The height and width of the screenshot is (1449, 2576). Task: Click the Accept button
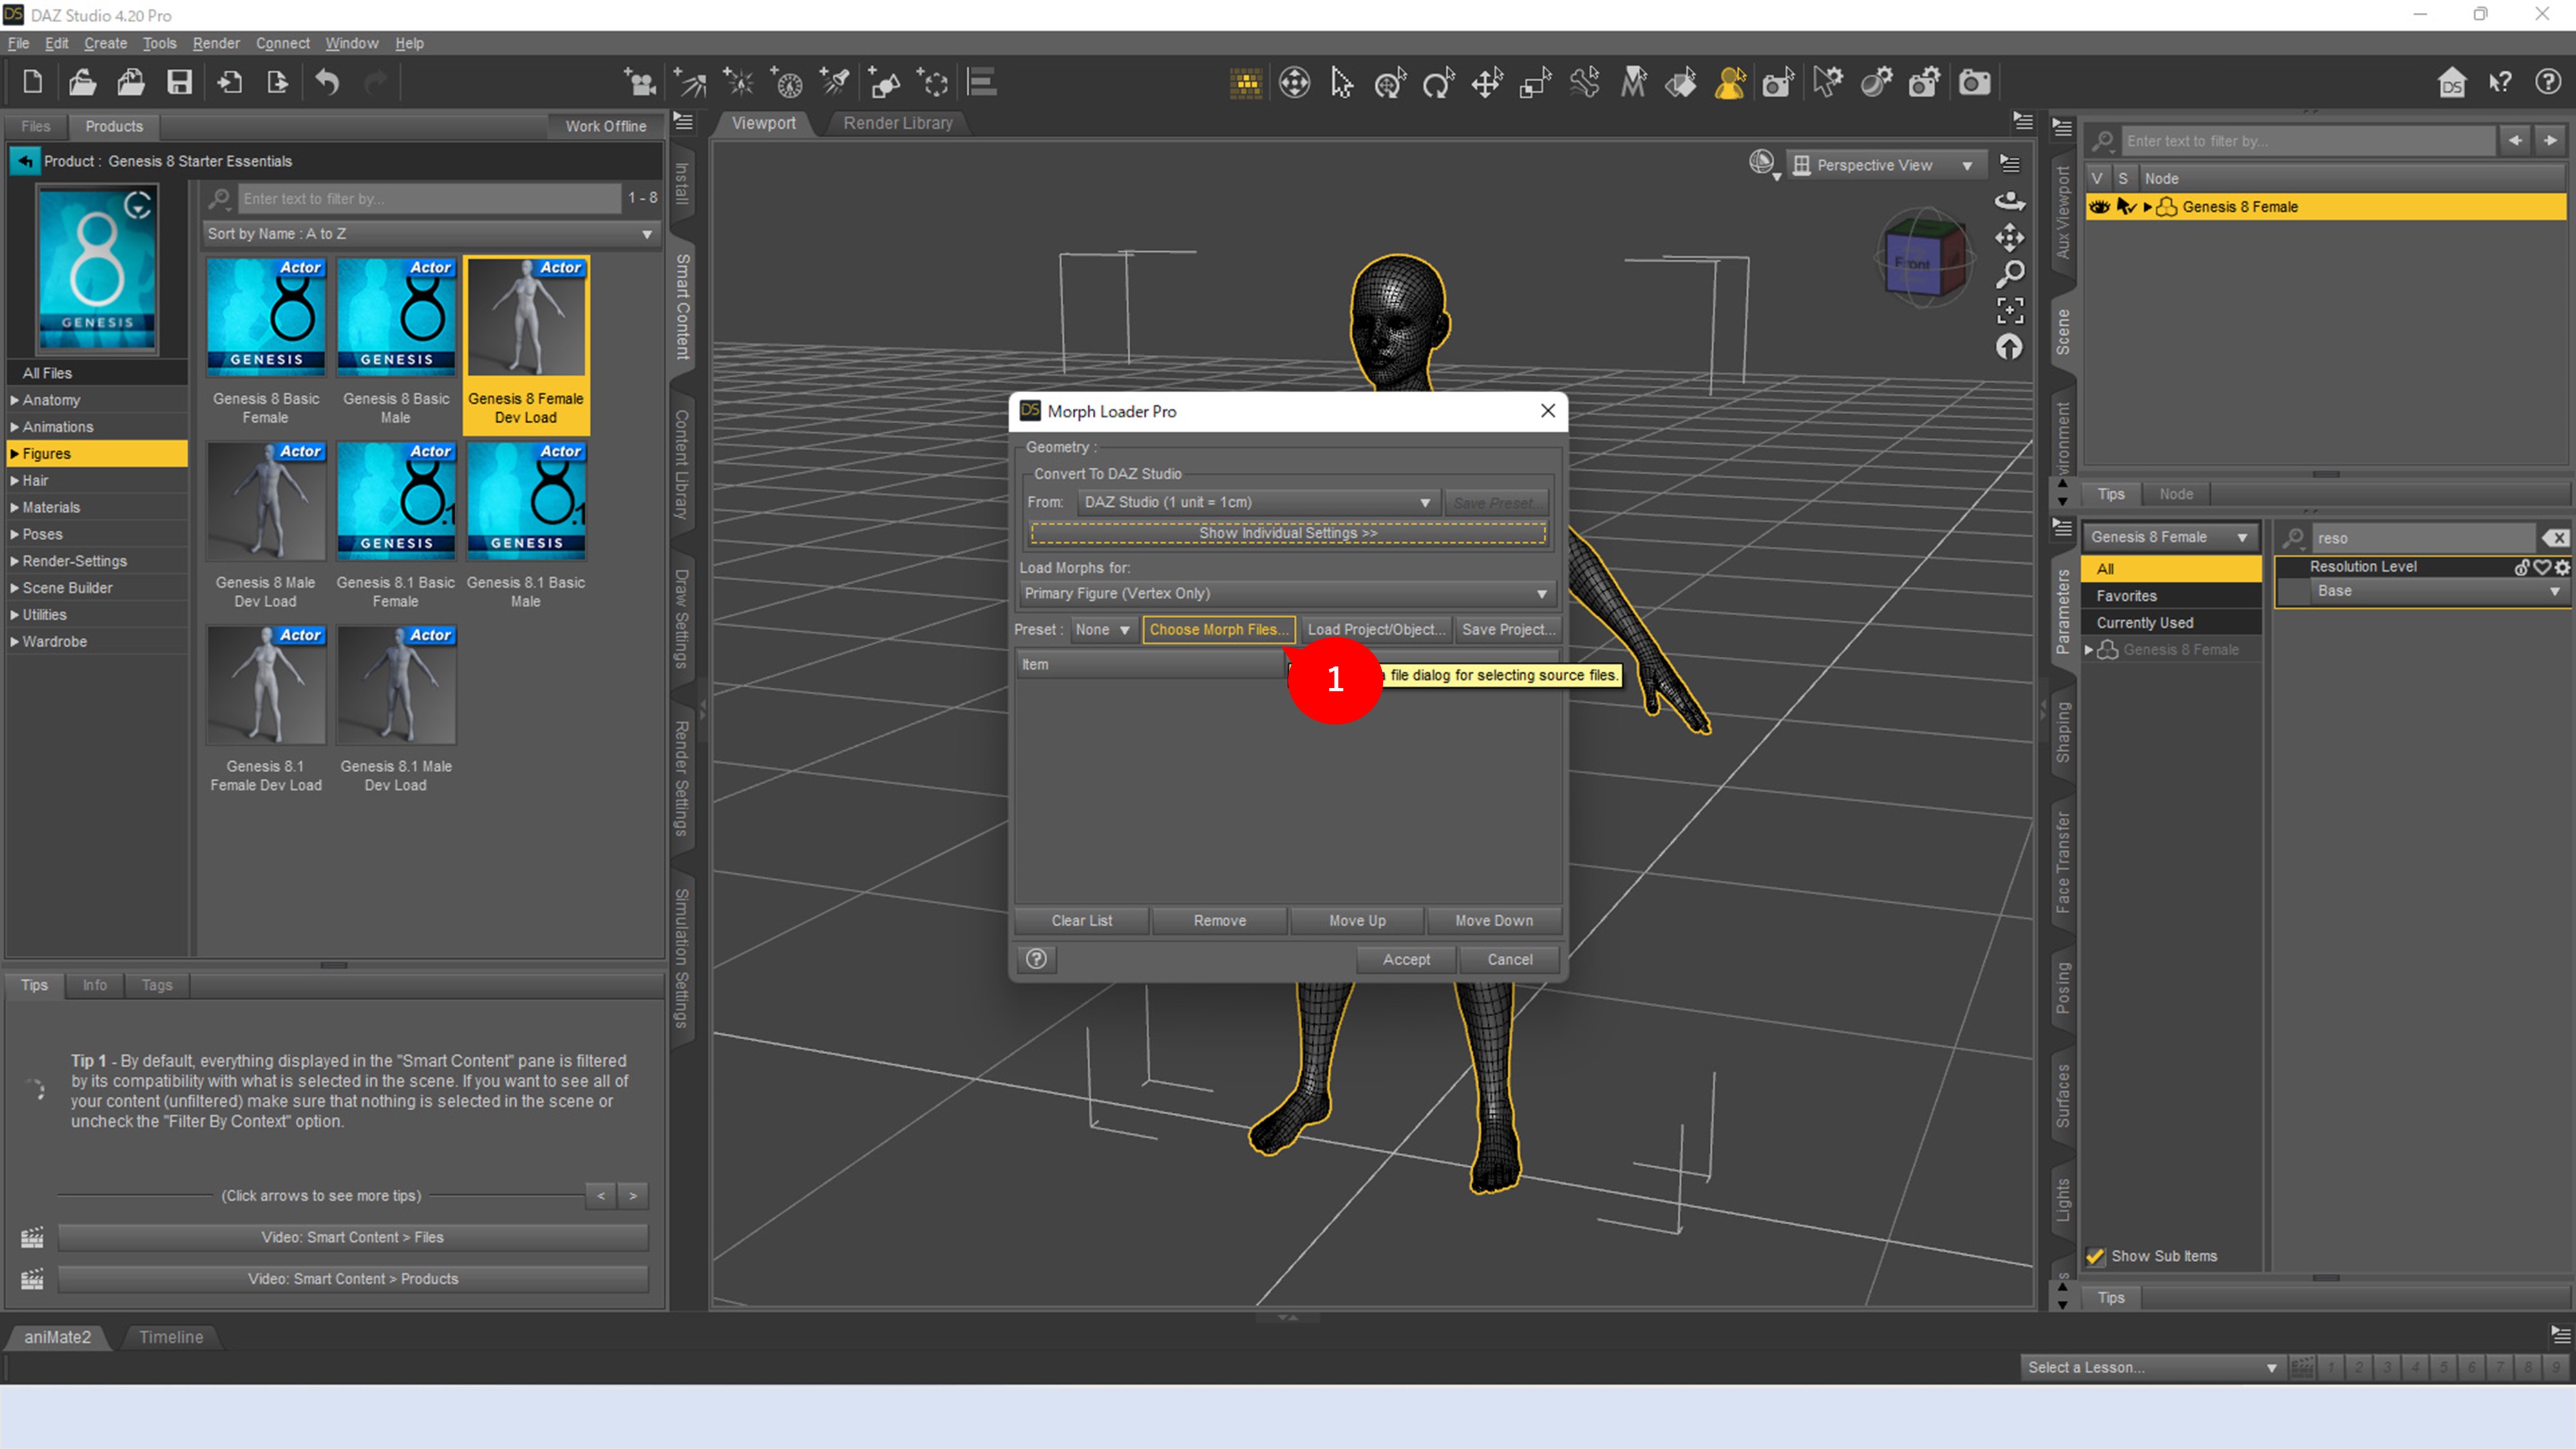click(1406, 959)
